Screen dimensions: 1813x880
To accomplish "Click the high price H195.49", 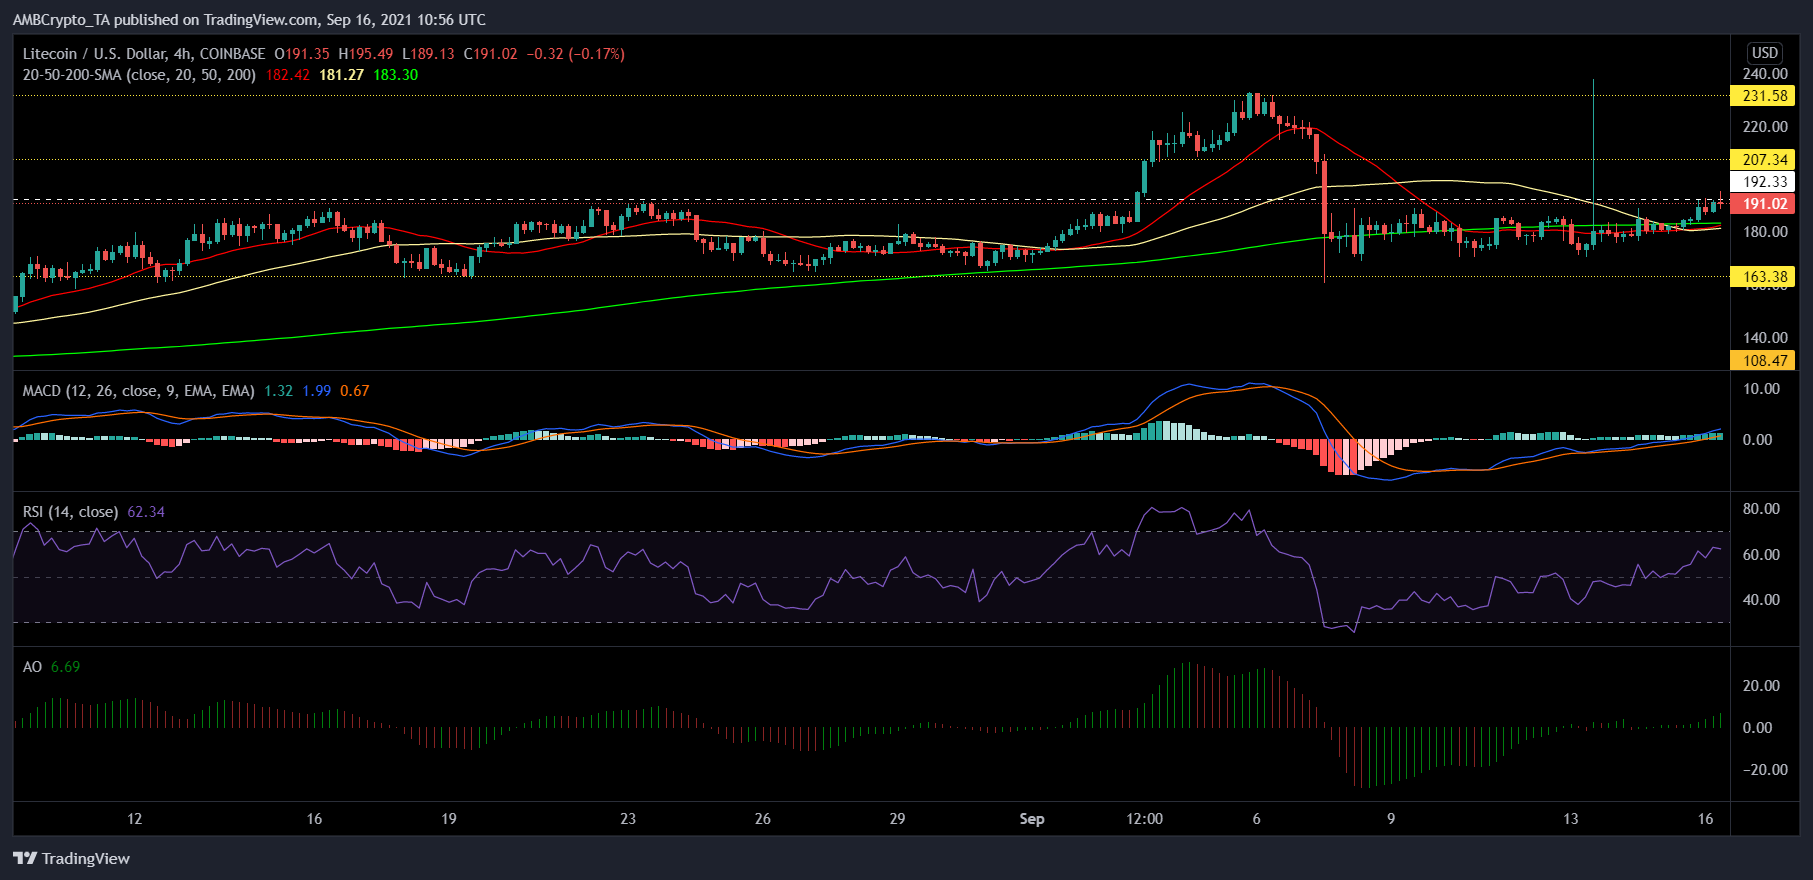I will (x=366, y=54).
